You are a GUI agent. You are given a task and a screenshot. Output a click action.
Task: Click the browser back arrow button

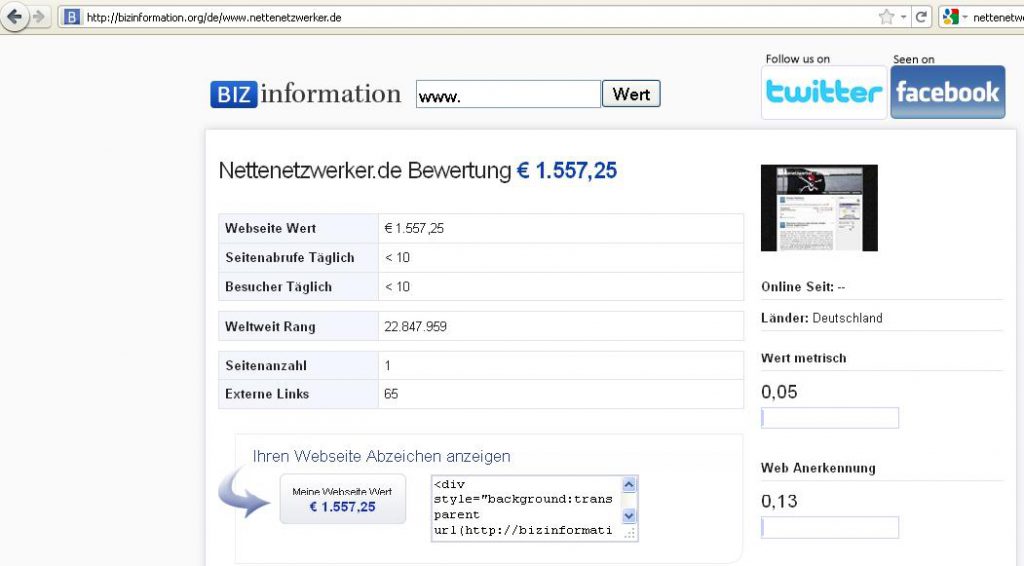14,17
